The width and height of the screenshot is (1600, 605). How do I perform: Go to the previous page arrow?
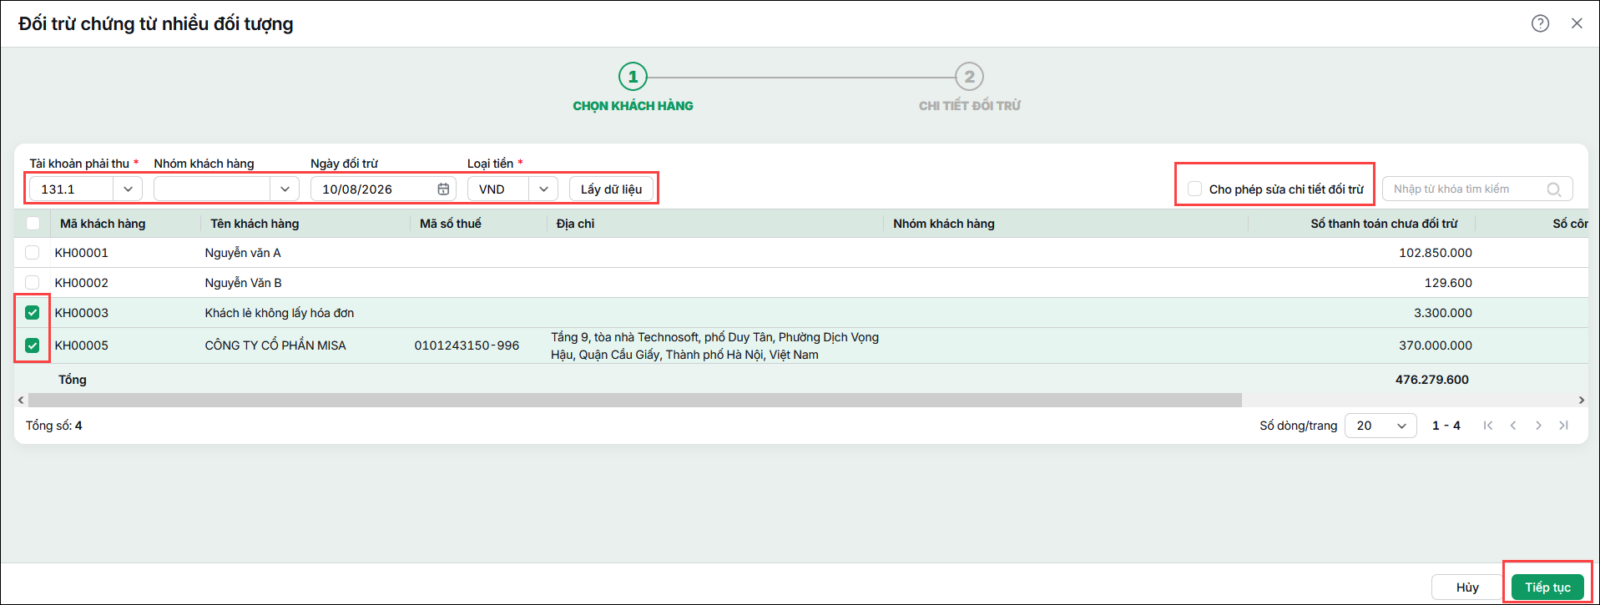pos(1513,425)
